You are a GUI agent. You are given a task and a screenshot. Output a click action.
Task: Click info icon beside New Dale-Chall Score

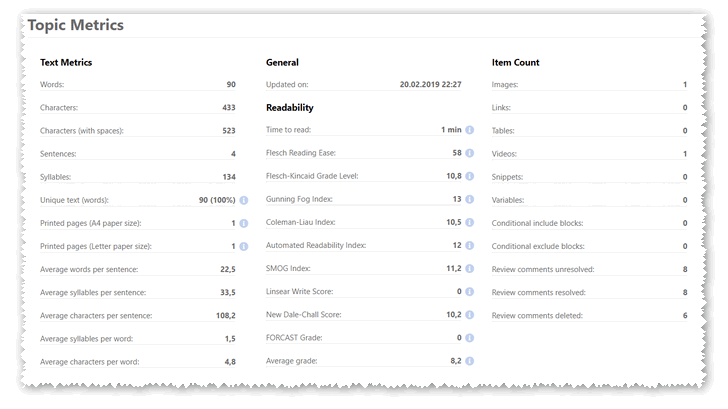click(470, 315)
